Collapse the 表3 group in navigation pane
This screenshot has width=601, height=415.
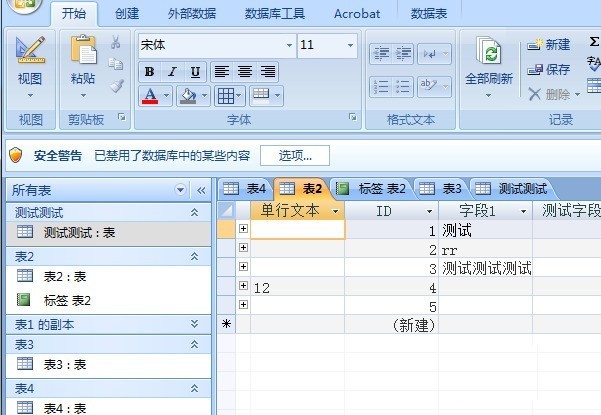(x=195, y=344)
